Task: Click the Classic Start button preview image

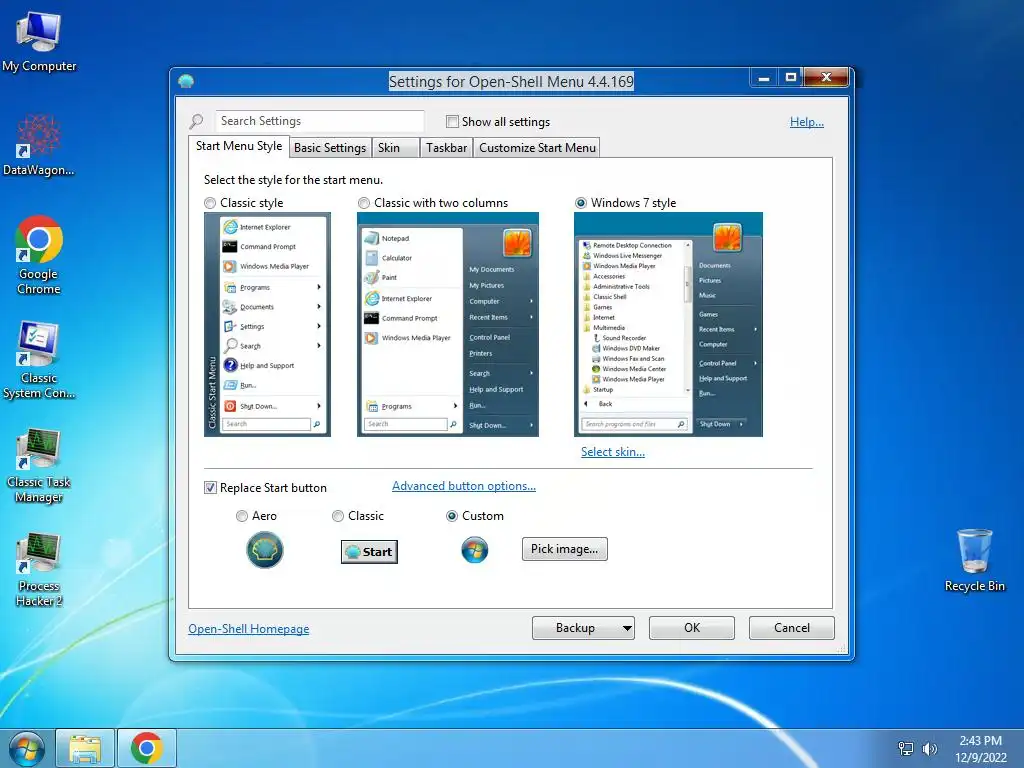Action: (x=369, y=552)
